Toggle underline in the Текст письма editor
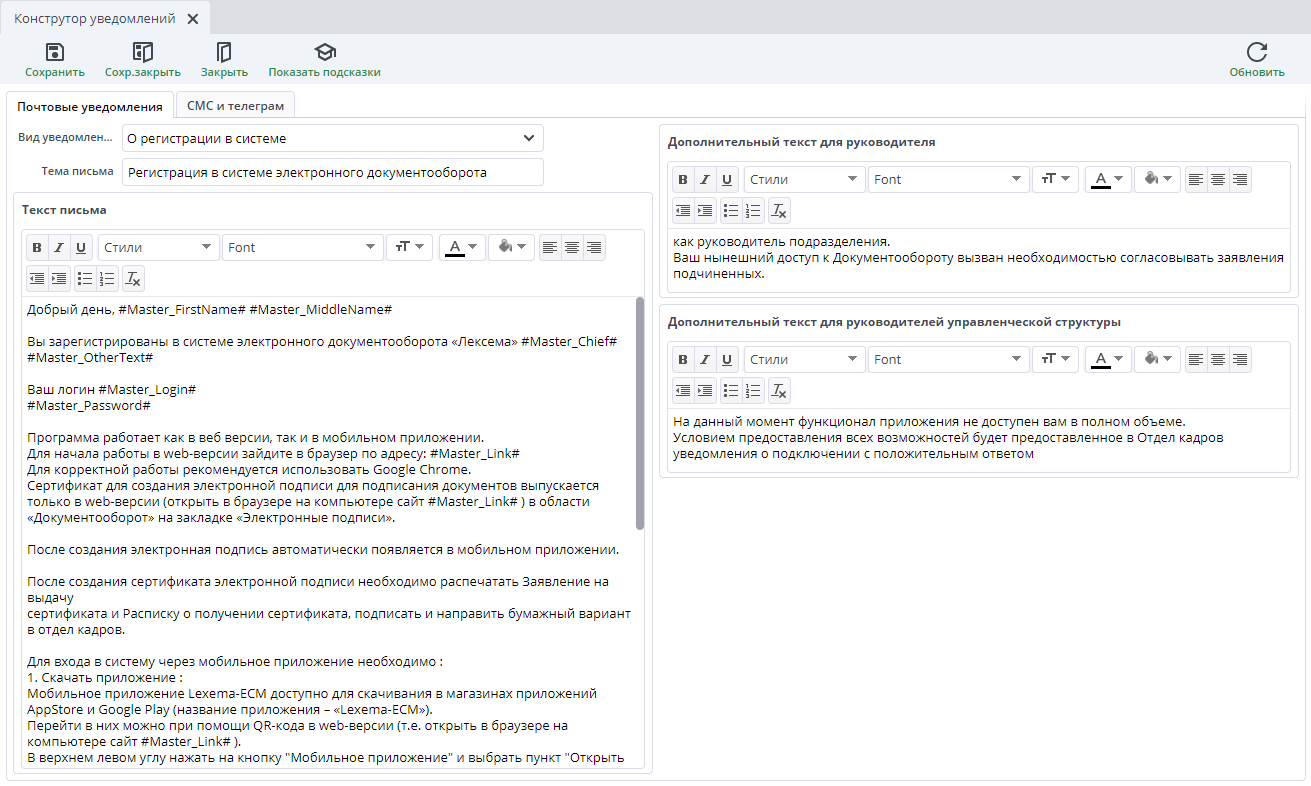Screen dimensions: 1311x786 (x=81, y=248)
